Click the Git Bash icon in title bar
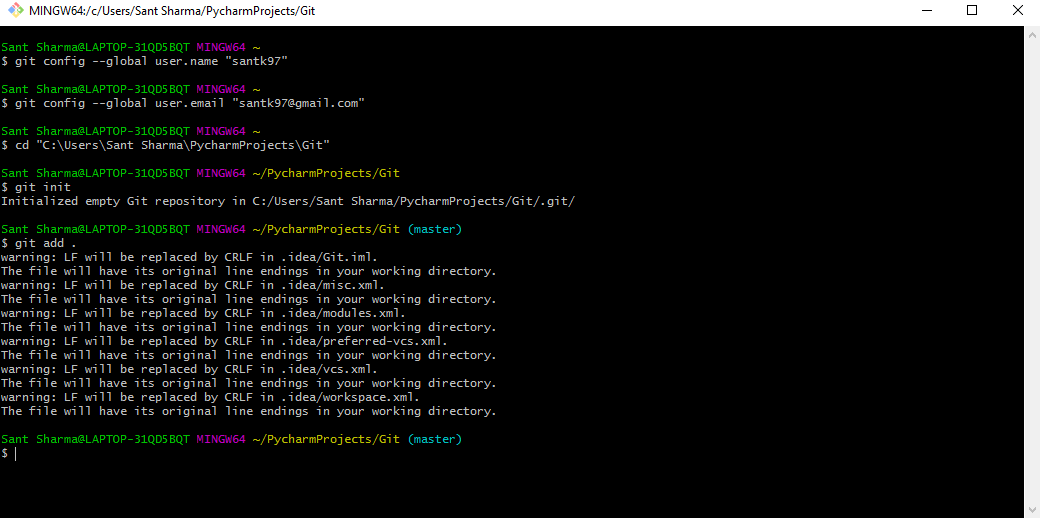Viewport: 1040px width, 518px height. pos(15,11)
